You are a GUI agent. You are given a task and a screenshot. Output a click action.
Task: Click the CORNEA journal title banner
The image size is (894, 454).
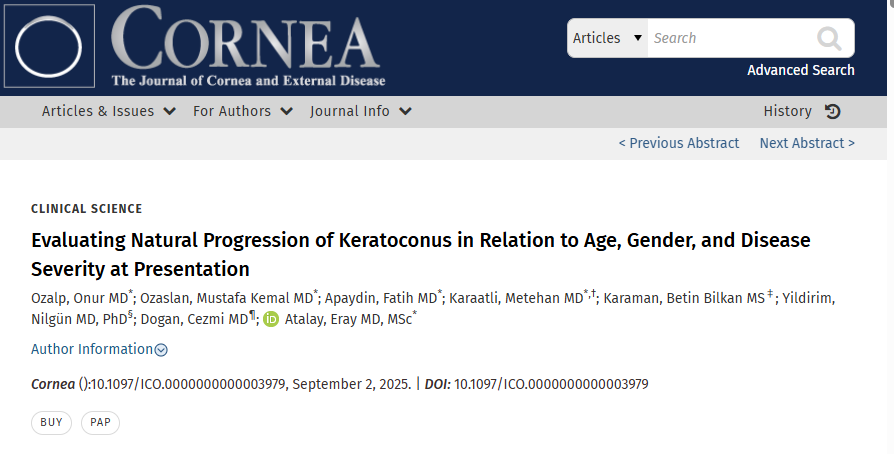click(247, 46)
